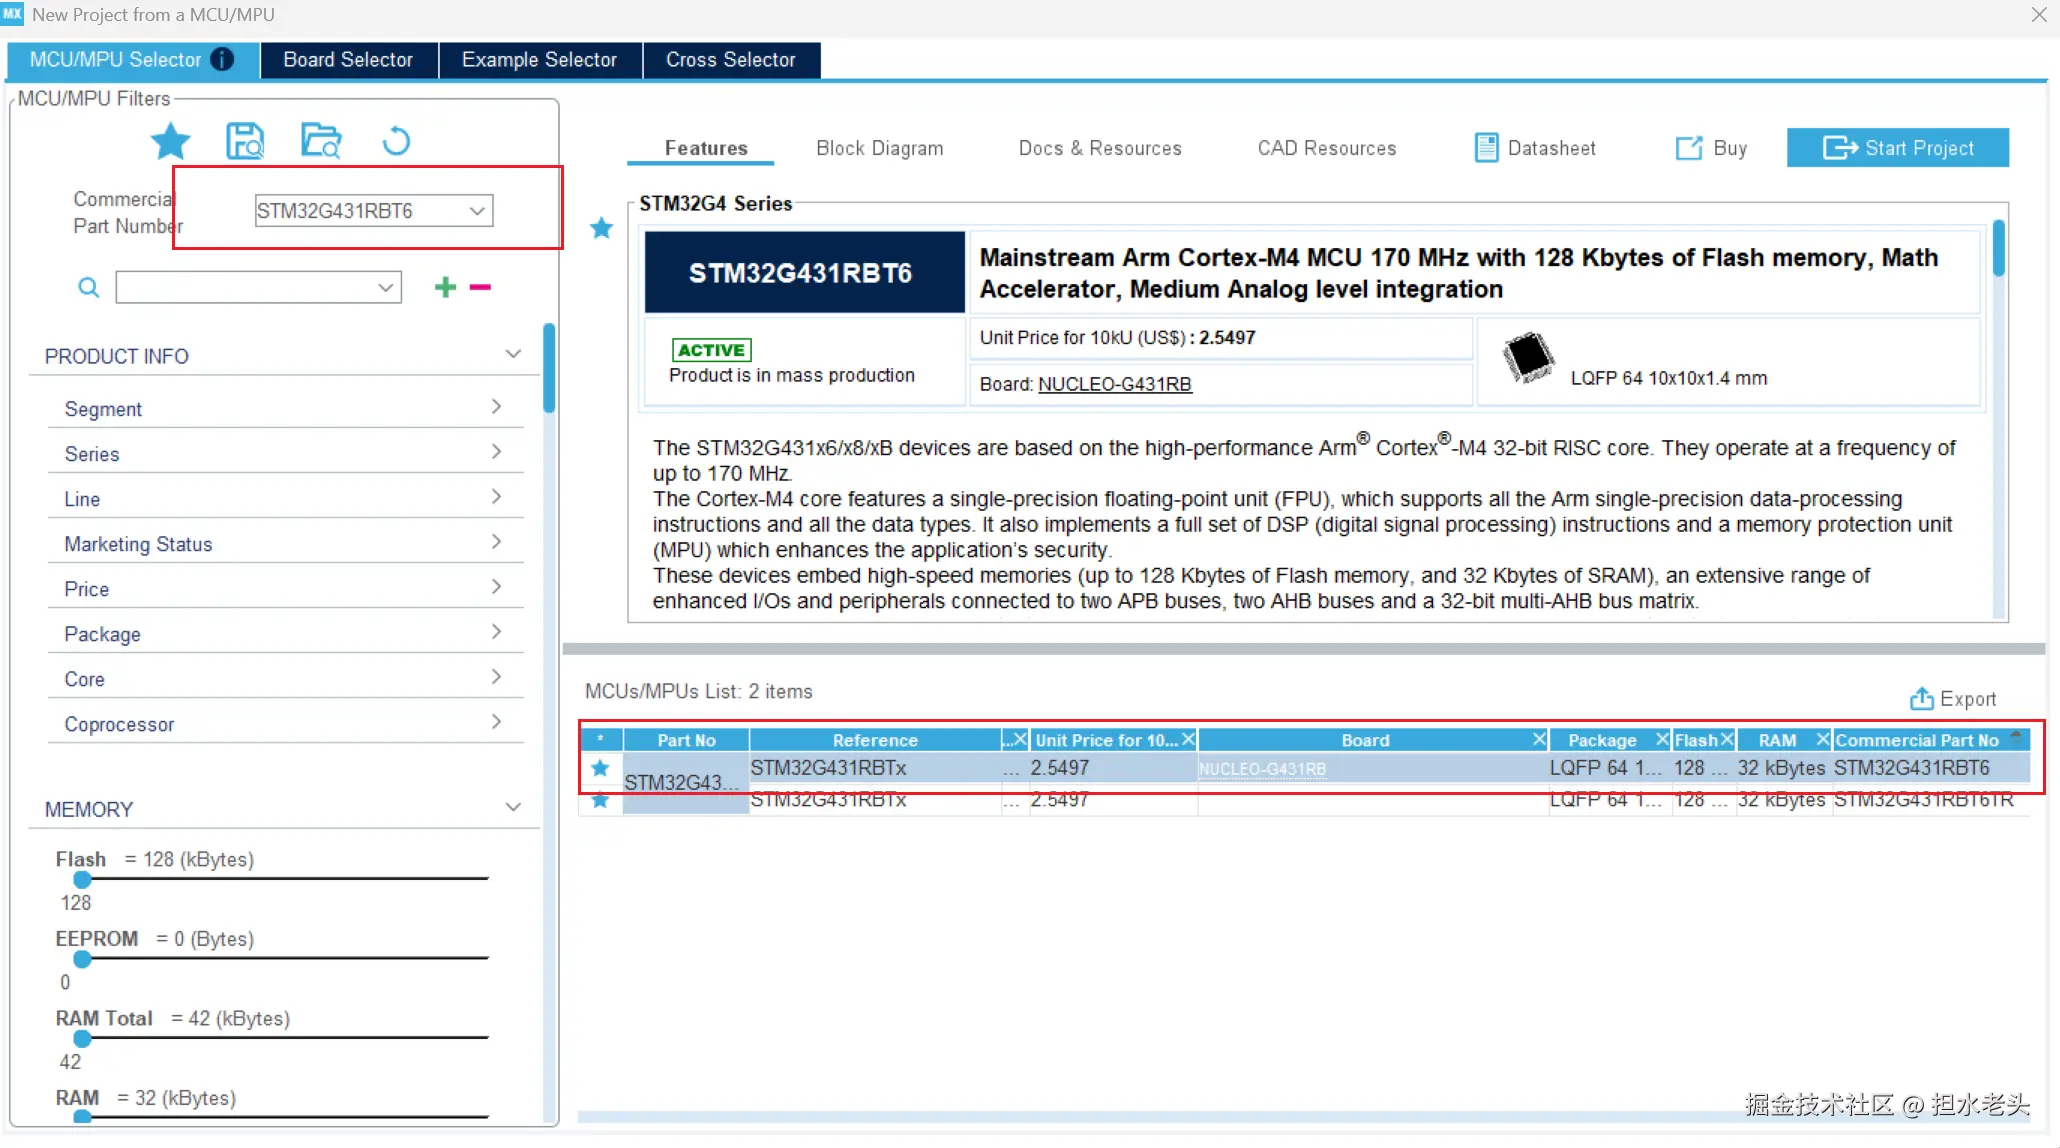Click the feature description vertical scrollbar
Viewport: 2060px width, 1148px height.
1999,248
